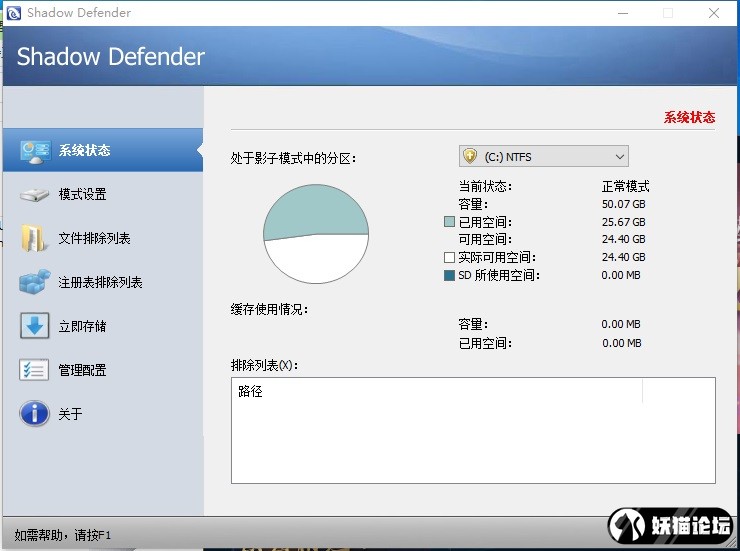The image size is (740, 551).
Task: Open the 关于 page label
Action: coord(70,414)
